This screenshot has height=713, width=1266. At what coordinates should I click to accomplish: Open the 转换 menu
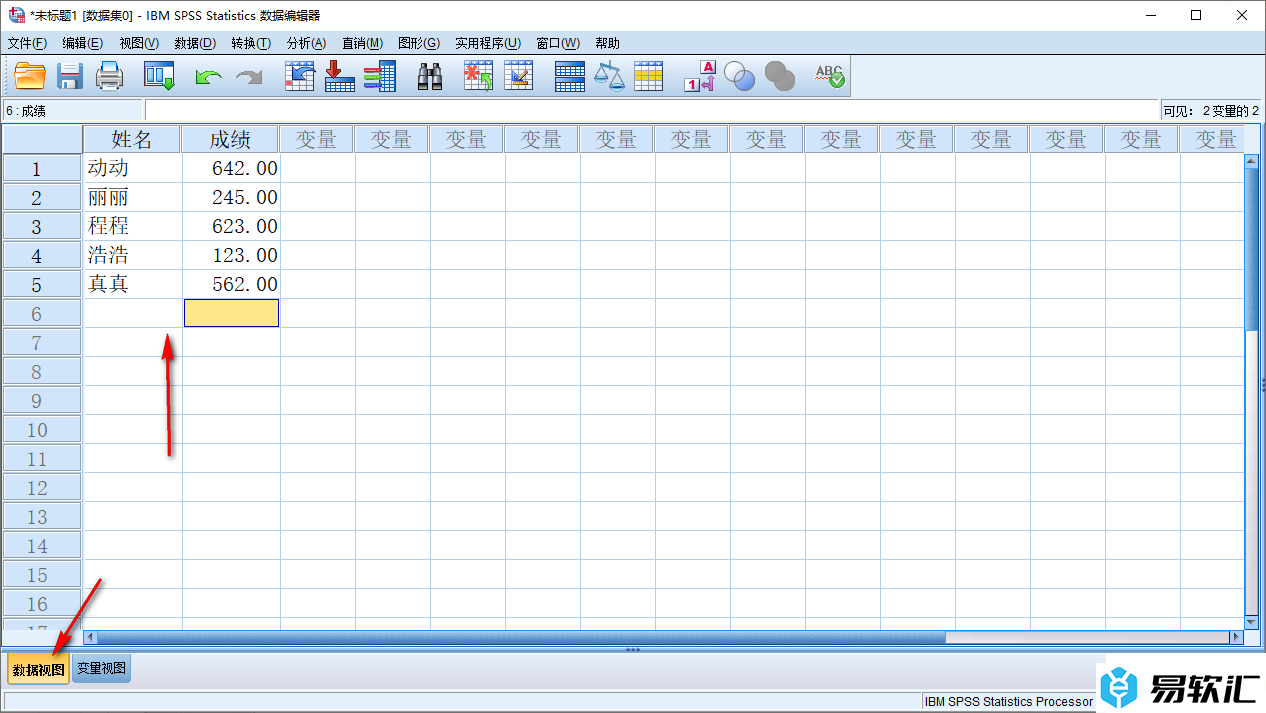pyautogui.click(x=251, y=43)
